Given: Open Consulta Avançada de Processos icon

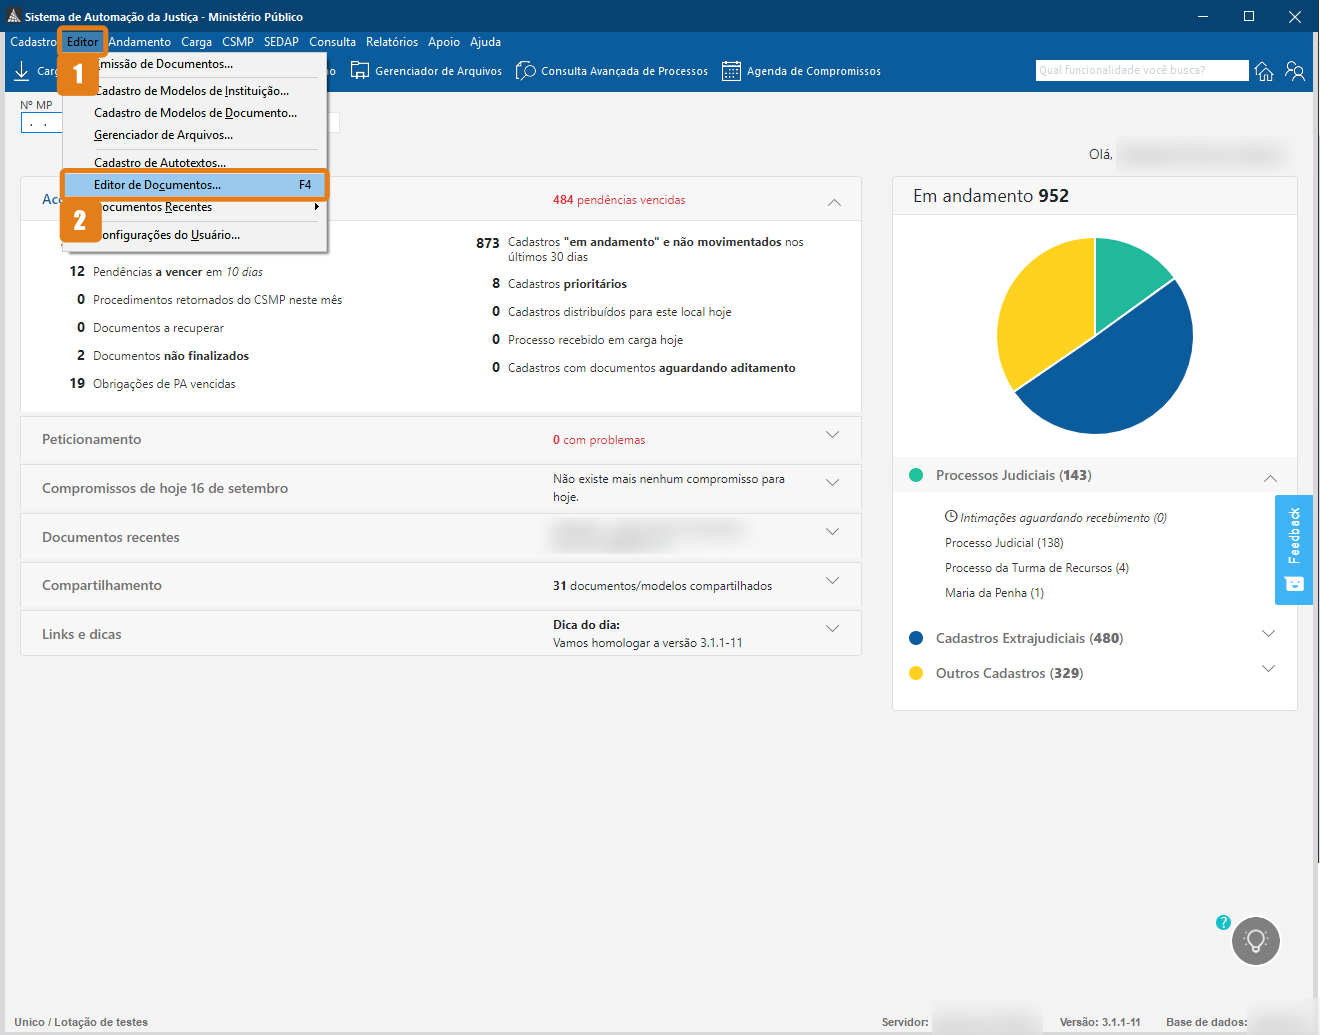Looking at the screenshot, I should click(x=526, y=71).
